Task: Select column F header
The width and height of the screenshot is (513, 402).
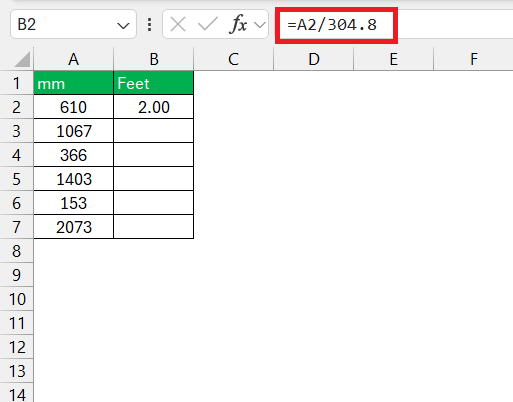Action: point(474,59)
